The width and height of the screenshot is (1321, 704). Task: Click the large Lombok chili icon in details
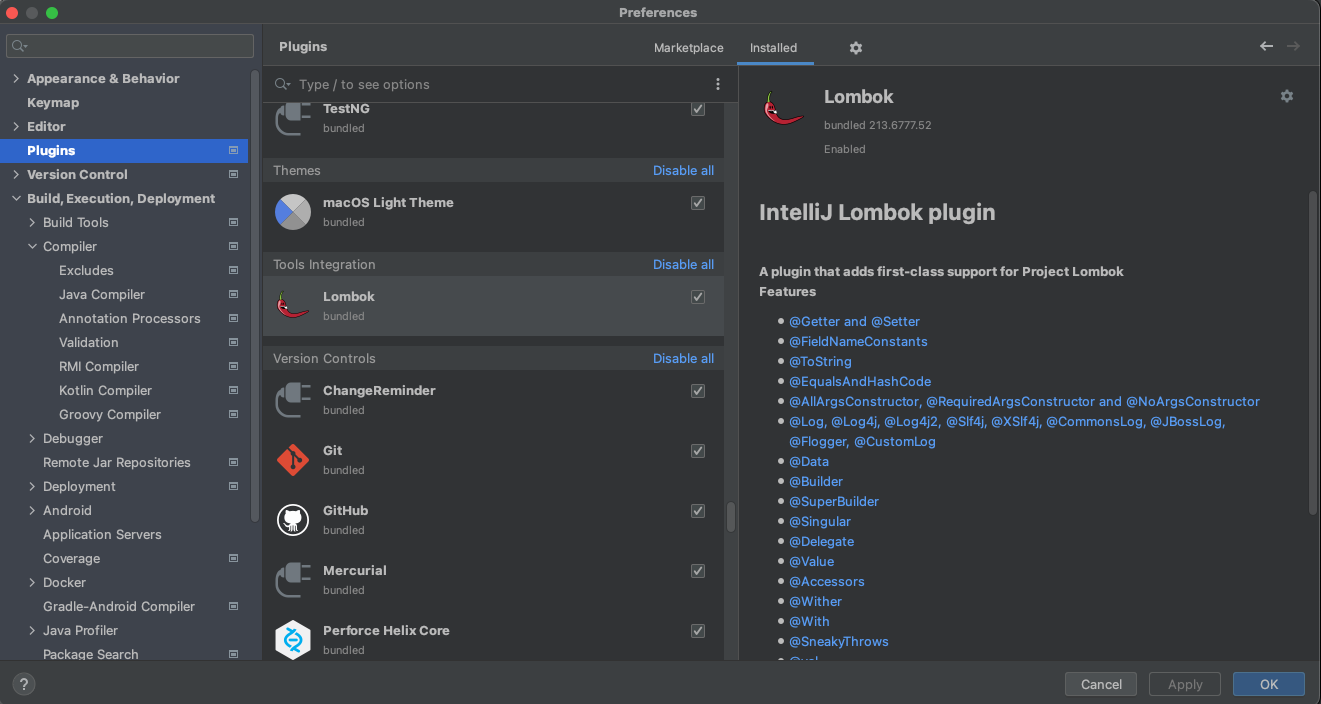783,108
